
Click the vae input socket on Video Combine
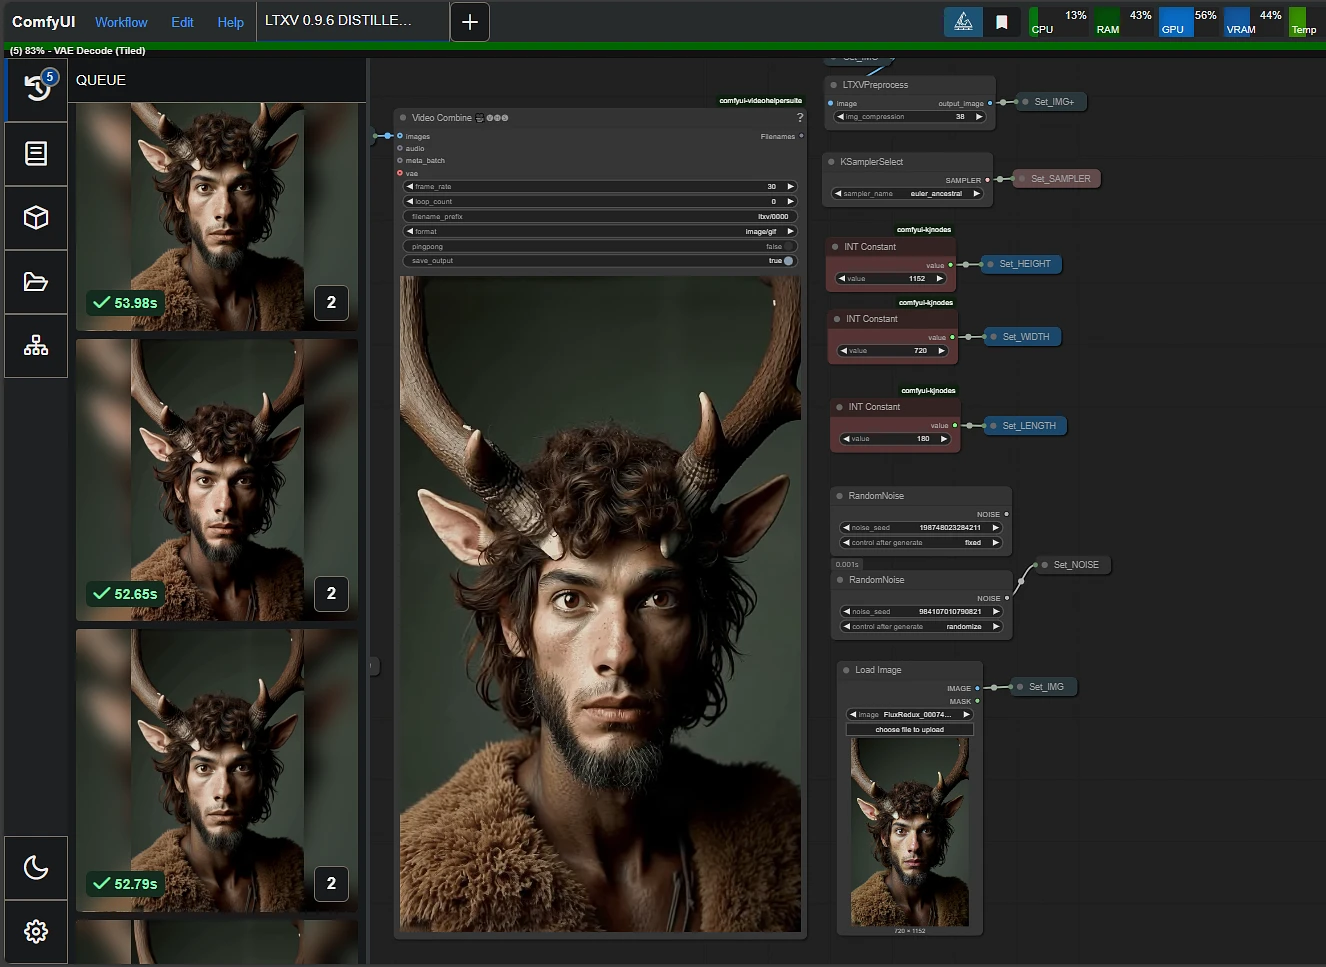(400, 173)
